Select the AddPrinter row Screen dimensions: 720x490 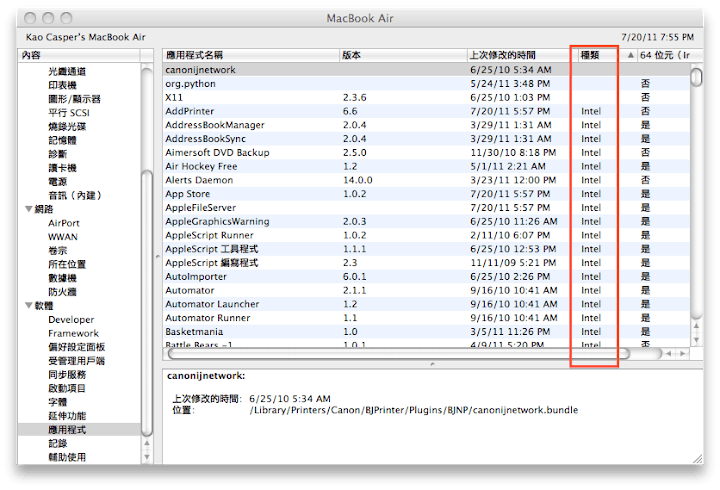426,111
